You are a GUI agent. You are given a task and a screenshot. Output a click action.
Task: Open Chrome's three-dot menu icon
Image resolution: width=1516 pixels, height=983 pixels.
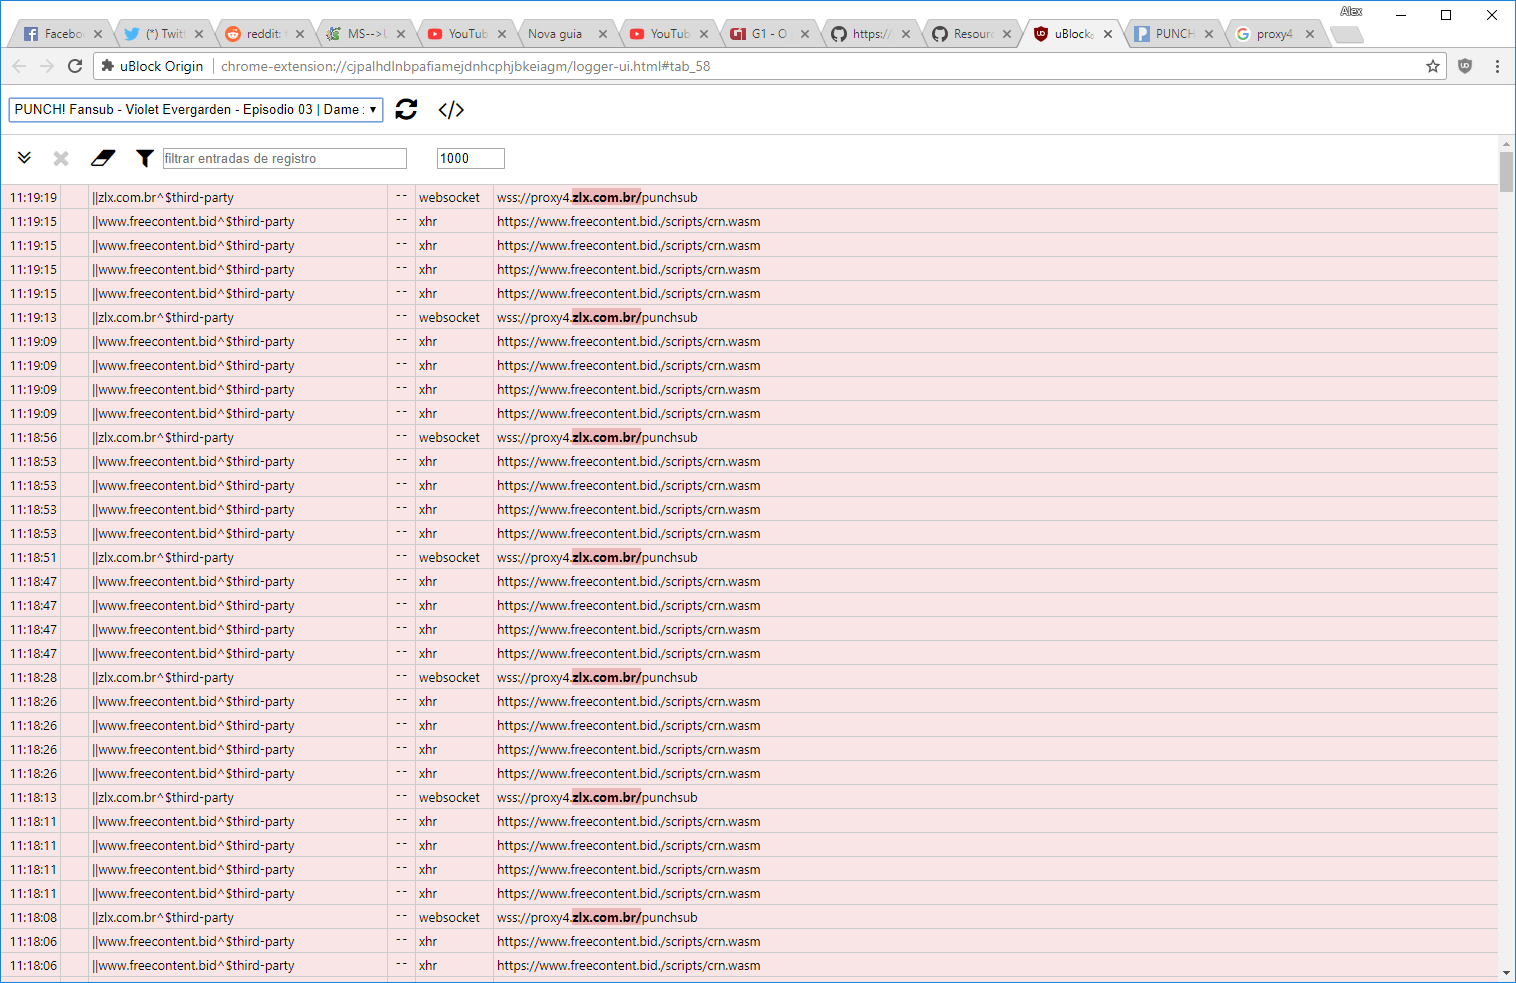(x=1496, y=66)
